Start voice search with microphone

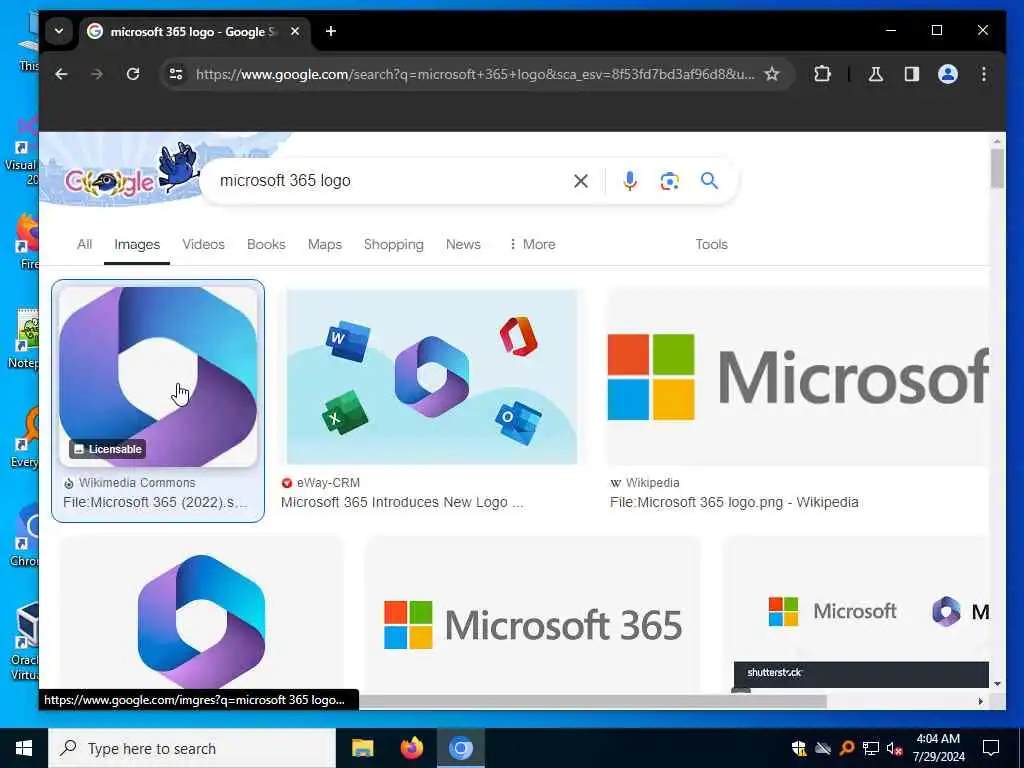630,181
